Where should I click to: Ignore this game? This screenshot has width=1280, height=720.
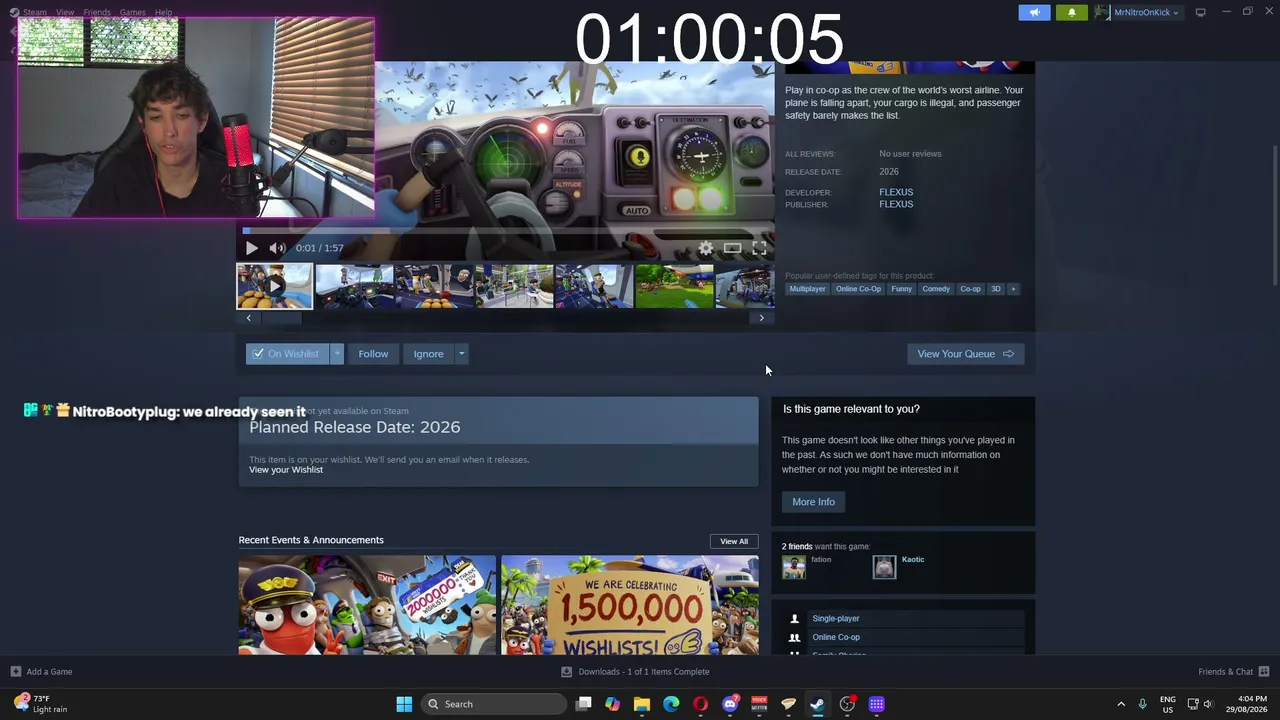428,354
